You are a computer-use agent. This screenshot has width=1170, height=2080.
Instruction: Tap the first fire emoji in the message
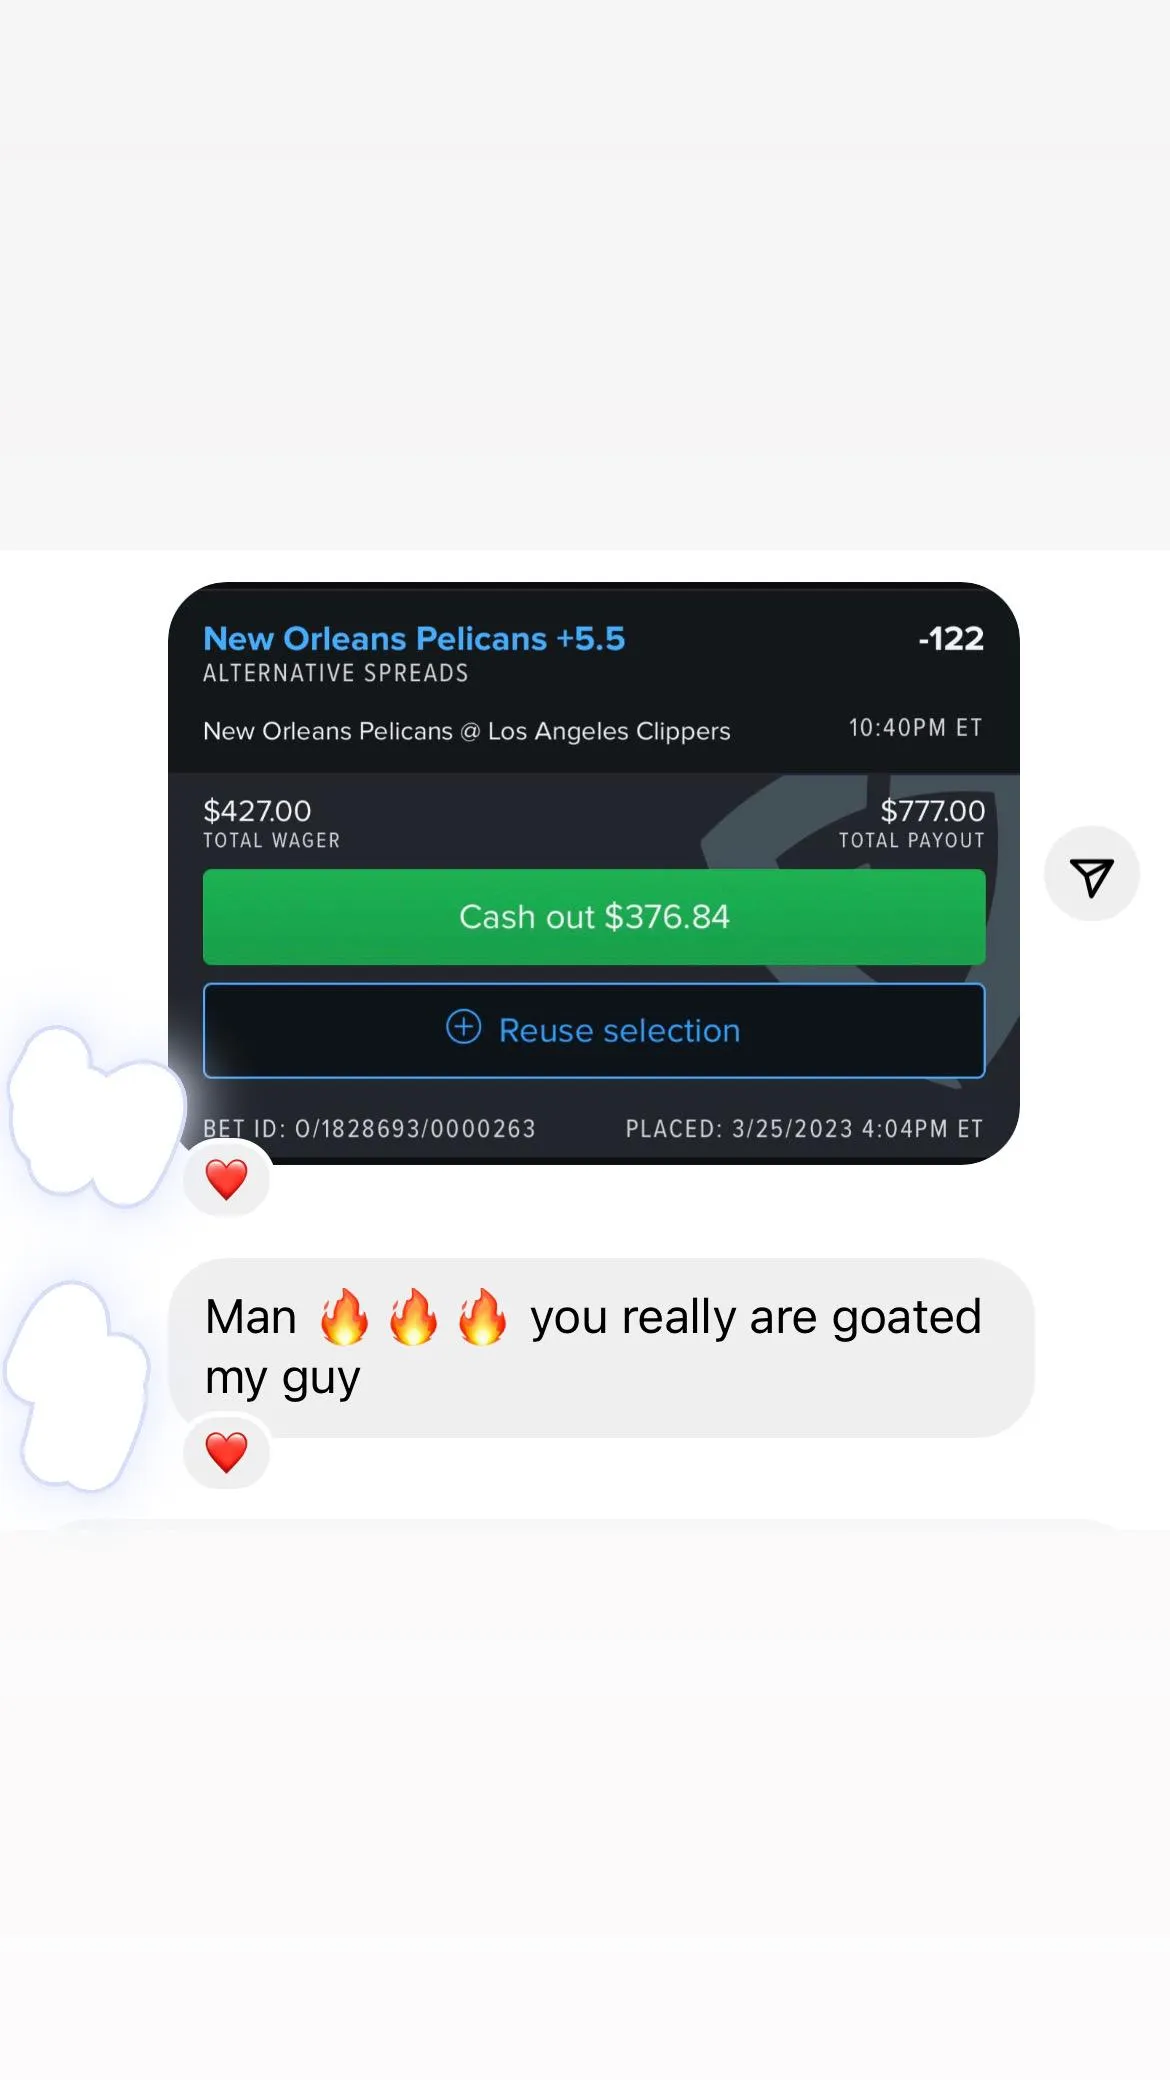coord(344,1316)
